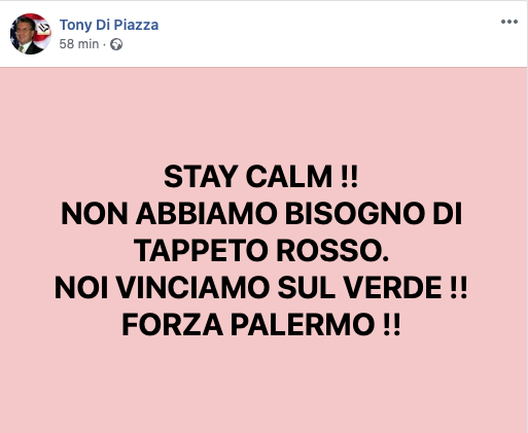Click the NOI VINCIAMO SUL VERDE !! line

click(261, 288)
